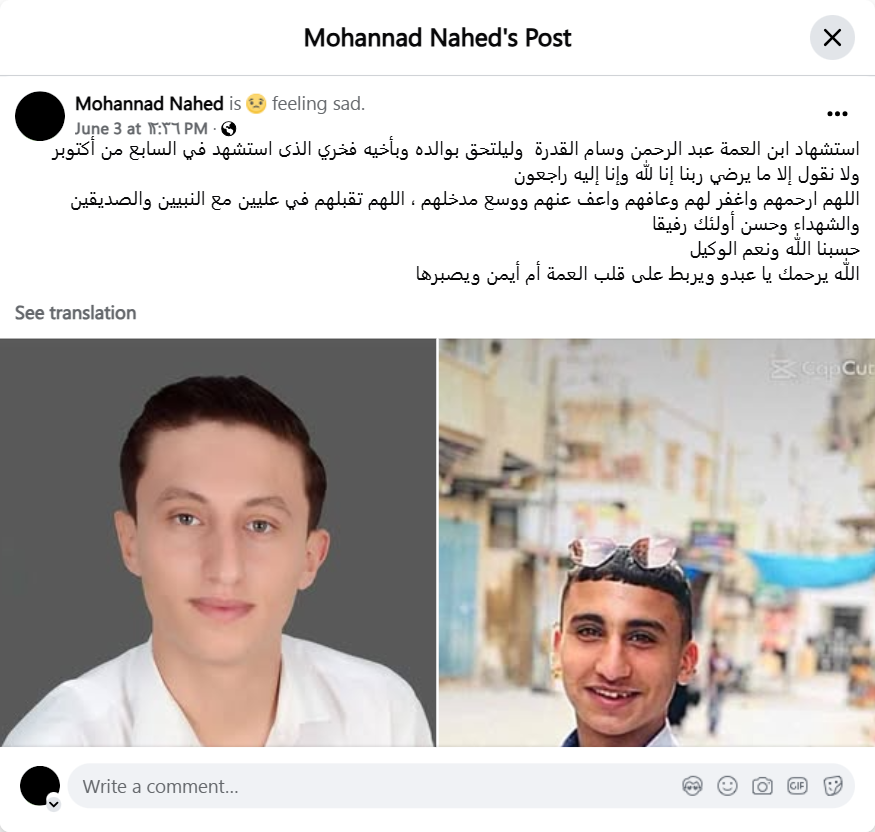Open the right street photo with CapCut watermark
875x832 pixels.
(x=657, y=542)
